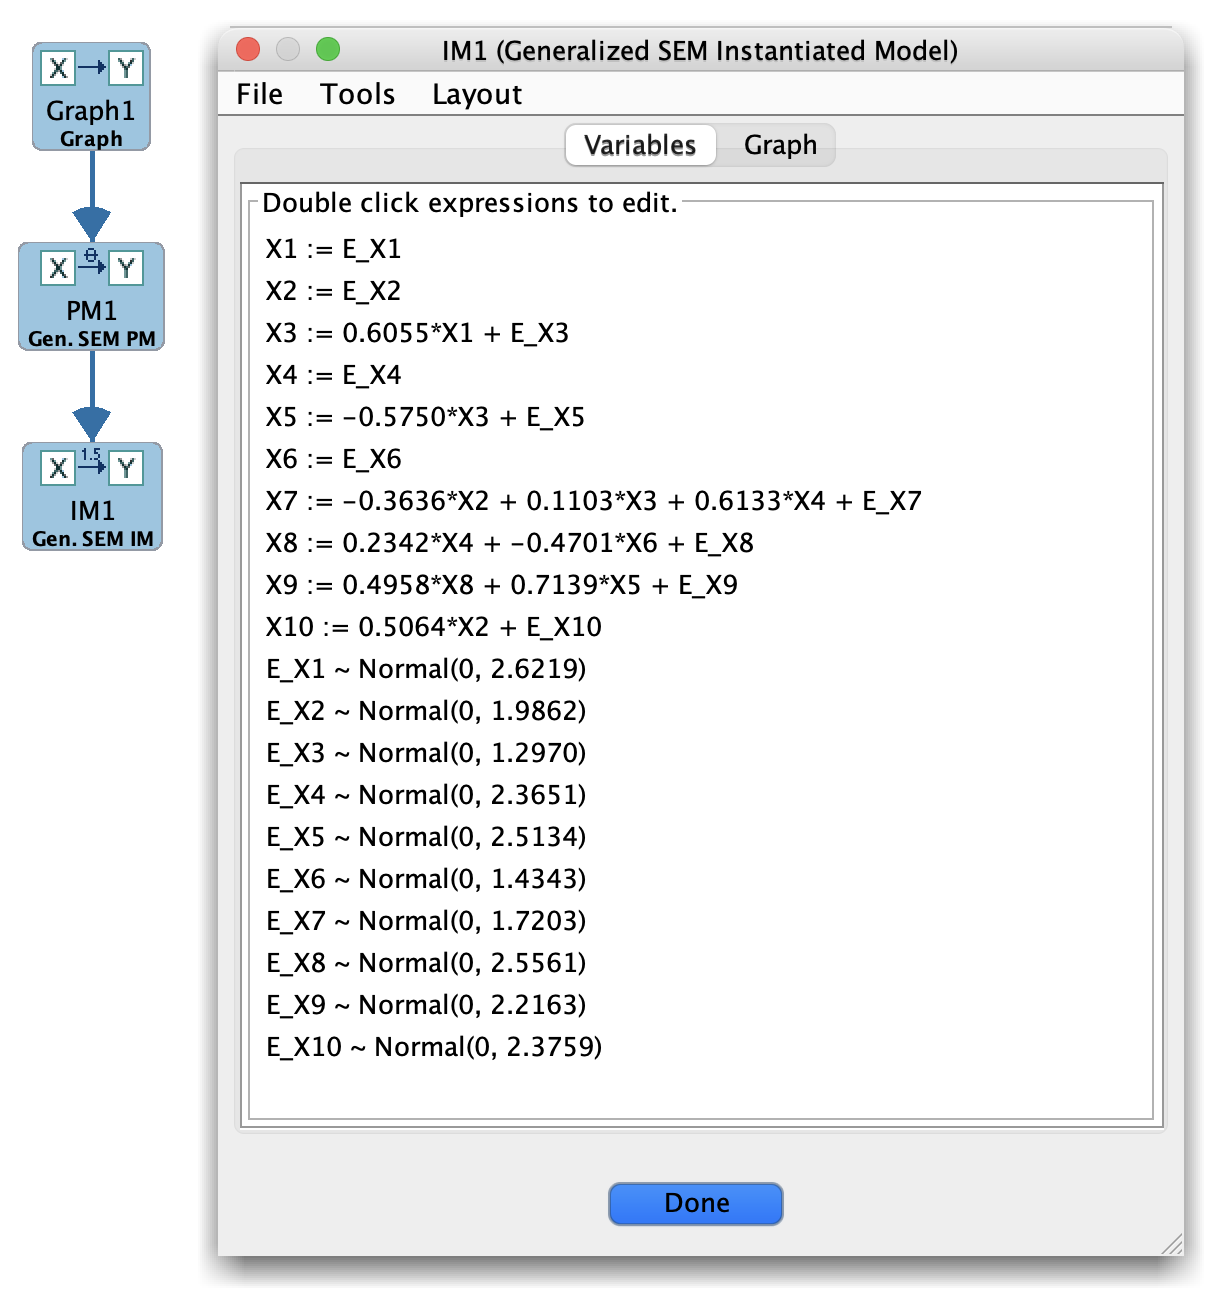Open the File menu

click(x=260, y=94)
